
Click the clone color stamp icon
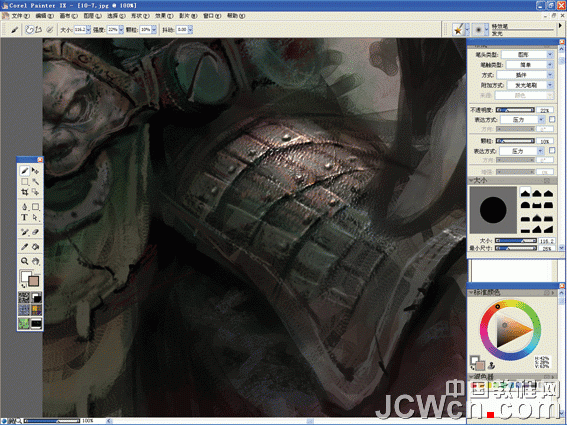(x=492, y=365)
